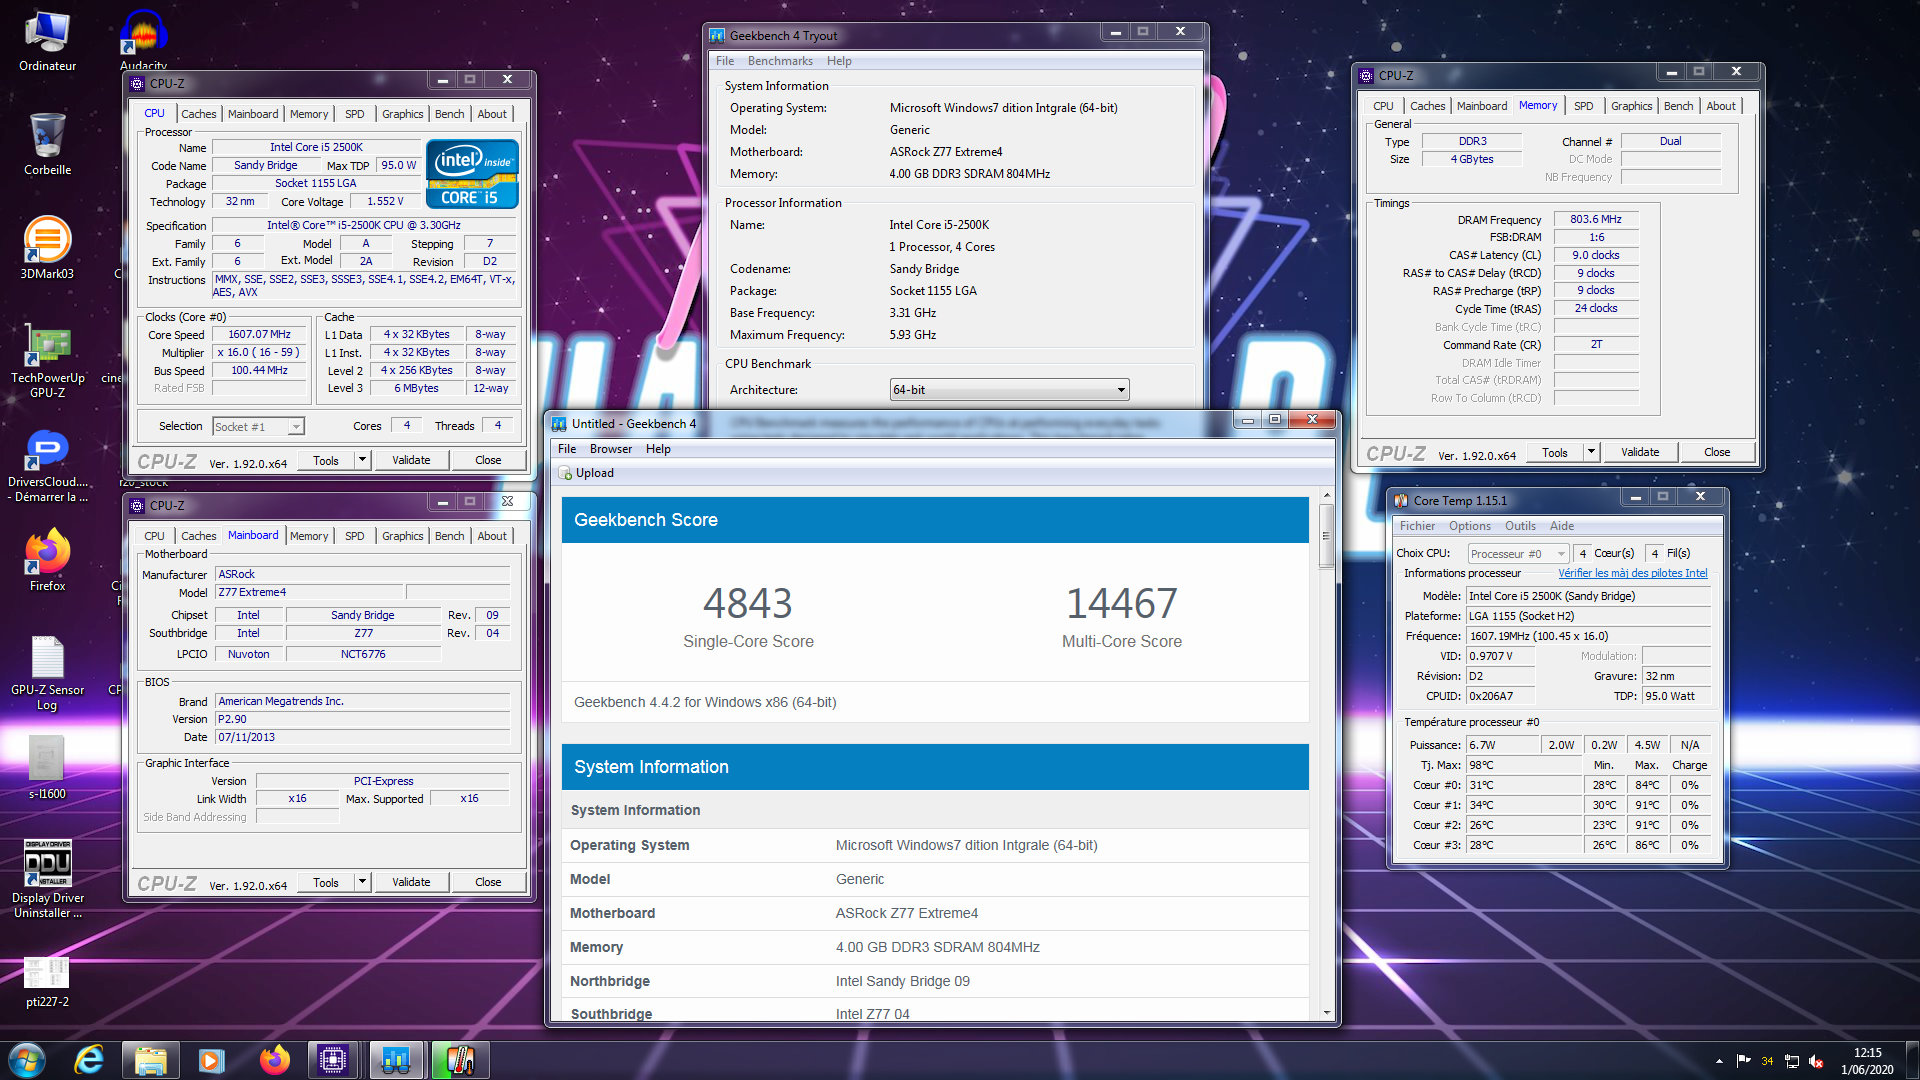This screenshot has height=1080, width=1920.
Task: Click Close in top-left CPU-Z window
Action: click(488, 460)
